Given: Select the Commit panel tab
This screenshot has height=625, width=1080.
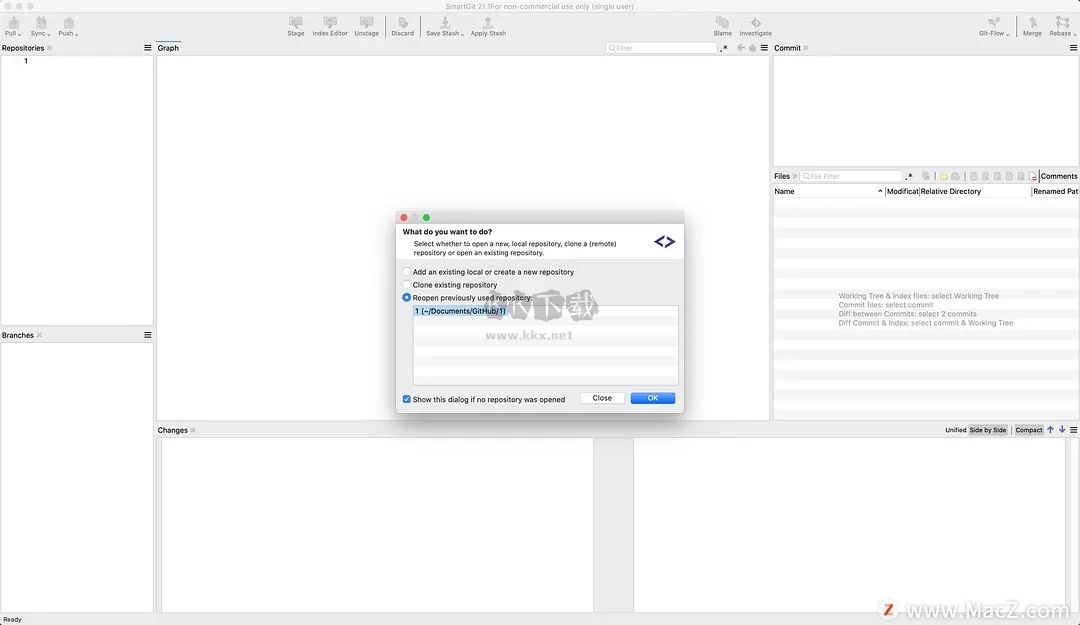Looking at the screenshot, I should [x=787, y=48].
